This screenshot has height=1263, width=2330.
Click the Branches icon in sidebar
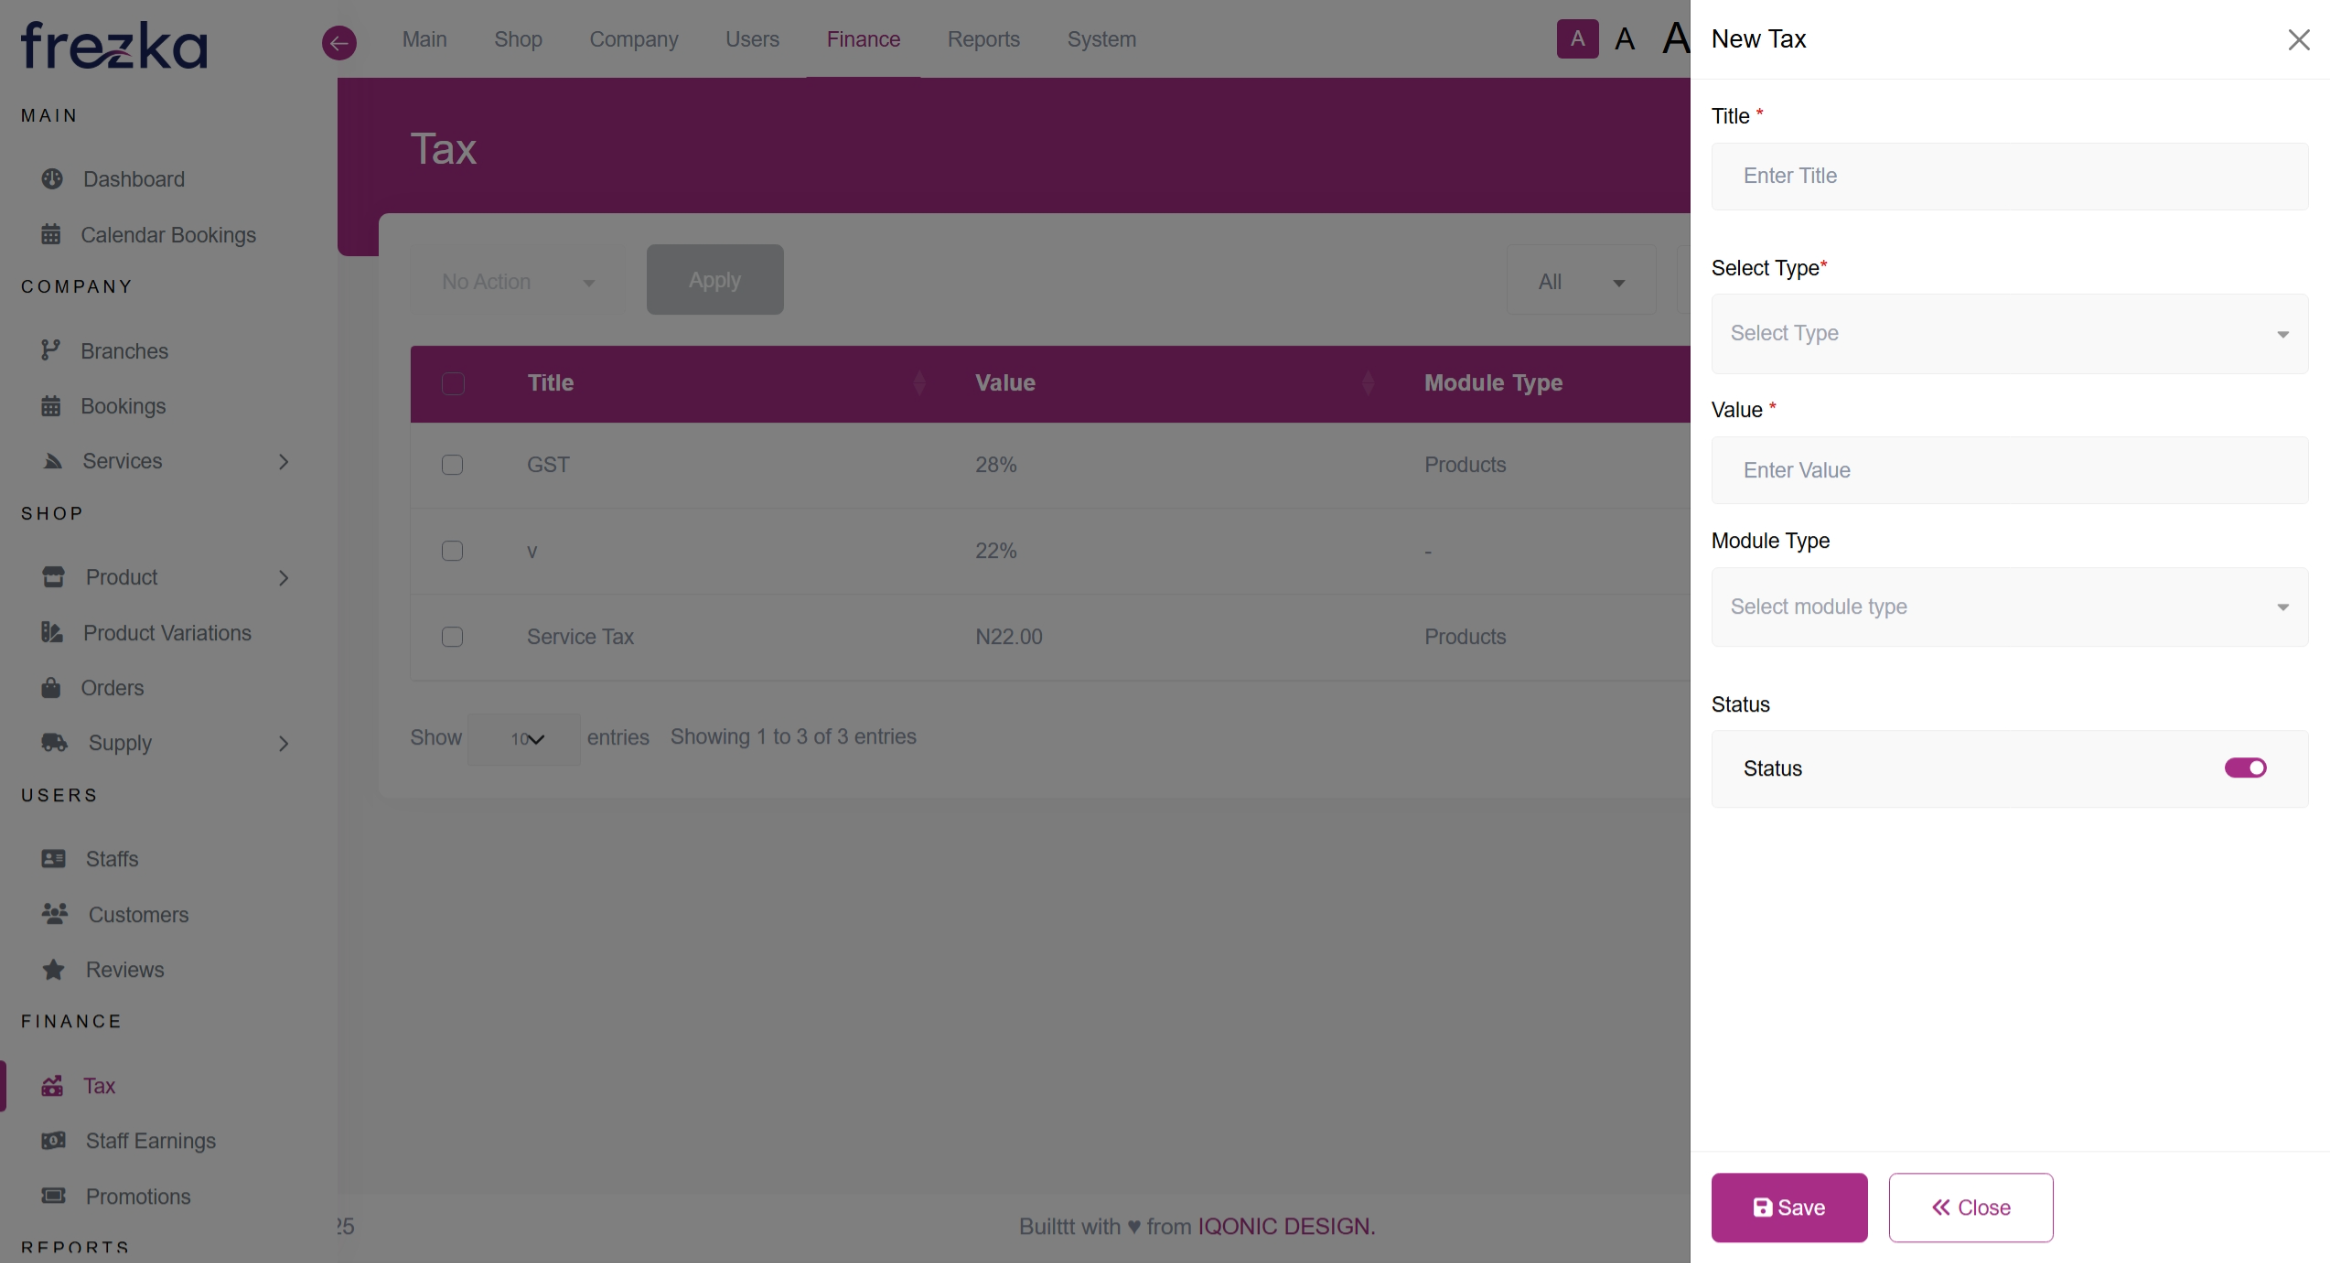click(51, 351)
